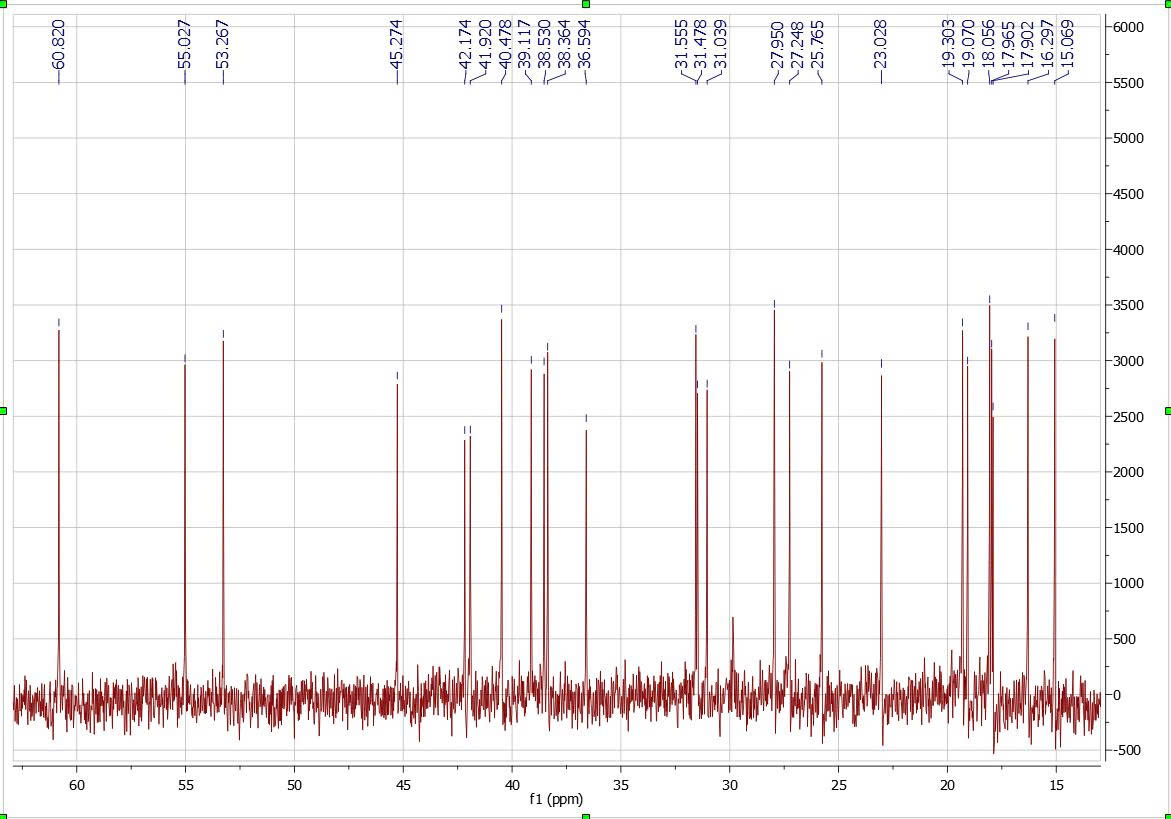Select the 27.950 peak label

click(778, 44)
